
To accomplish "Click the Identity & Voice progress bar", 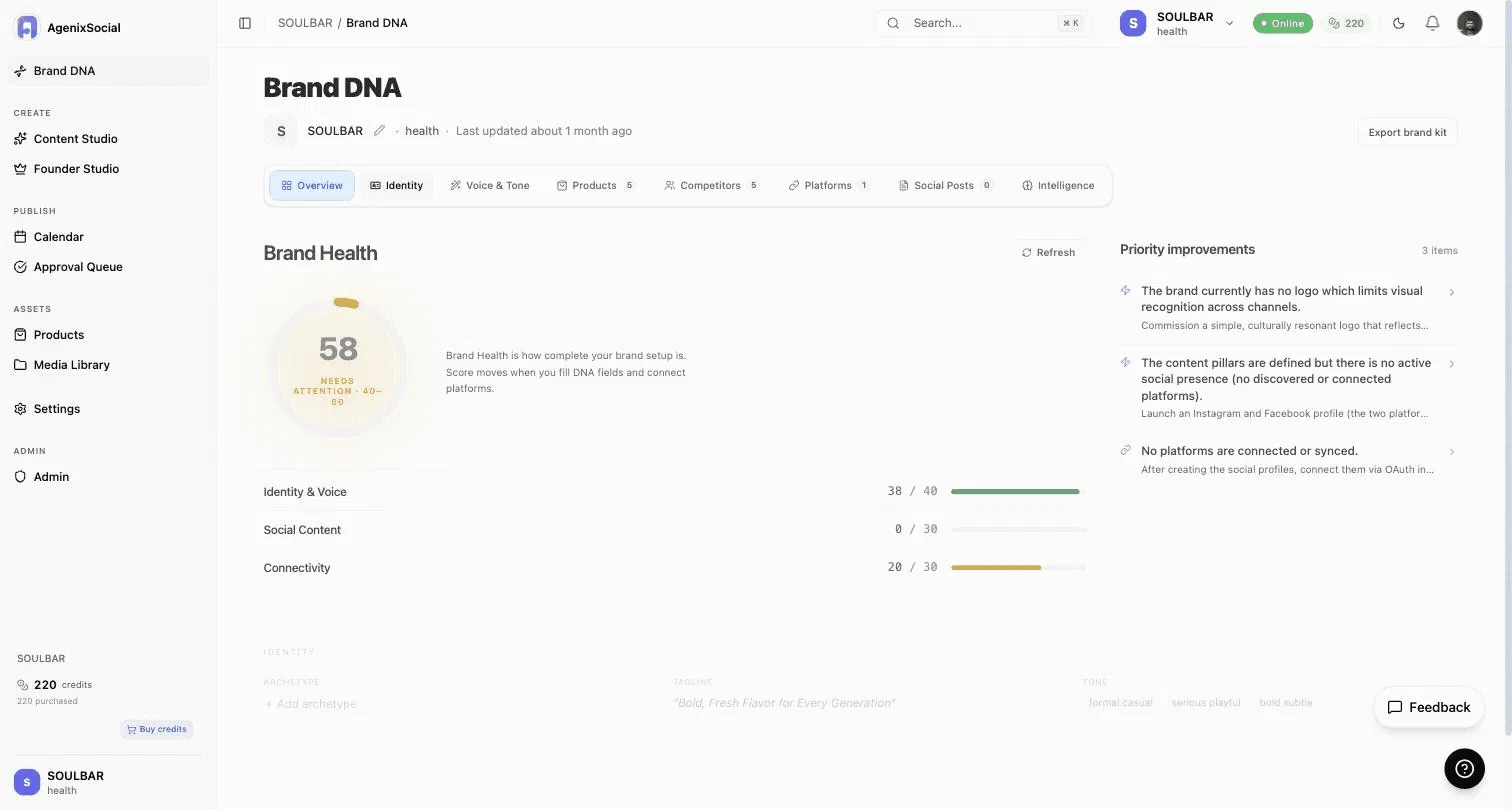I will pos(1018,492).
